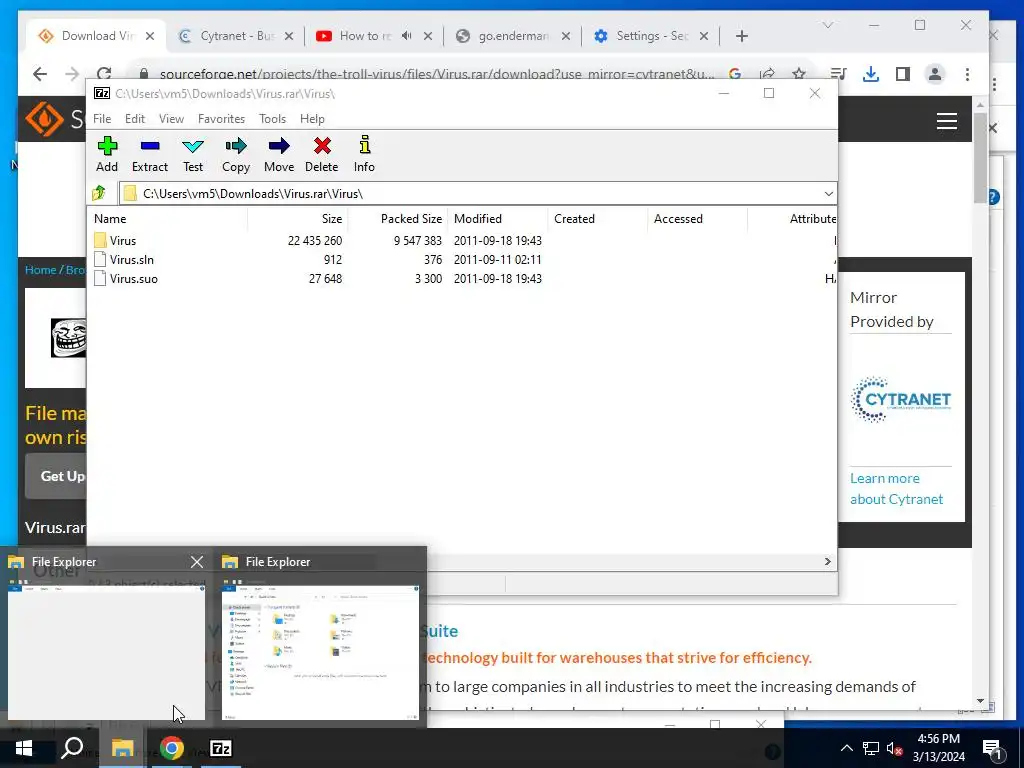Close the first File Explorer preview

coord(197,562)
